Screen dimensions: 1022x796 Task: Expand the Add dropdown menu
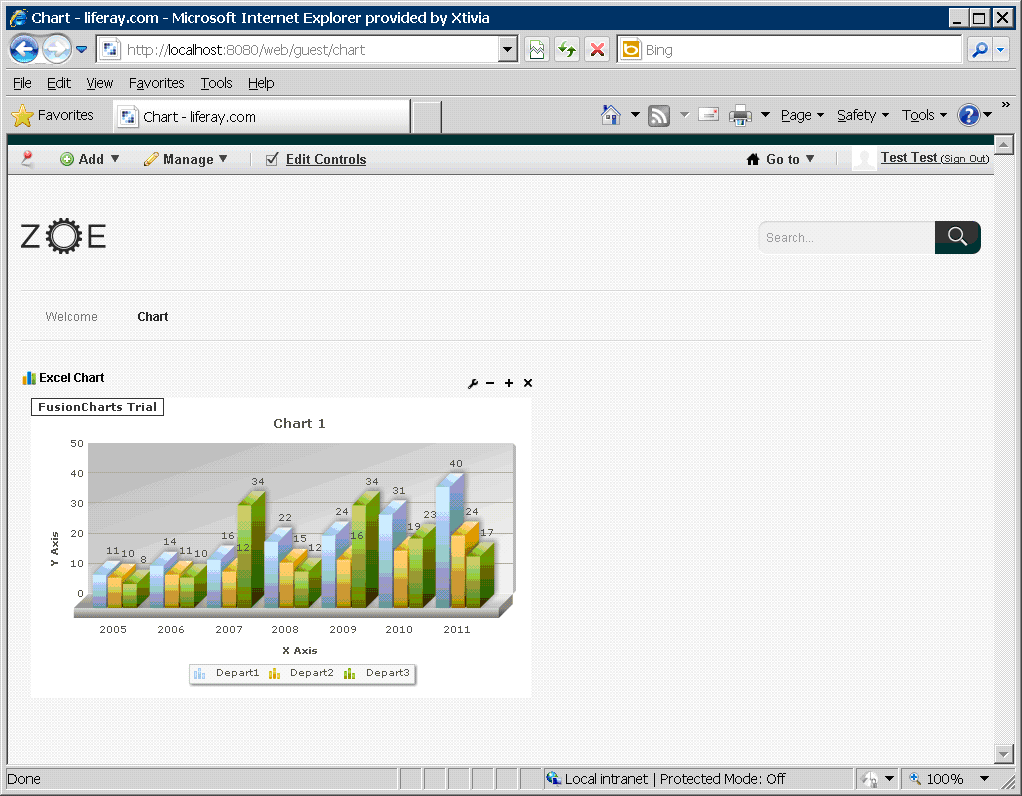90,159
